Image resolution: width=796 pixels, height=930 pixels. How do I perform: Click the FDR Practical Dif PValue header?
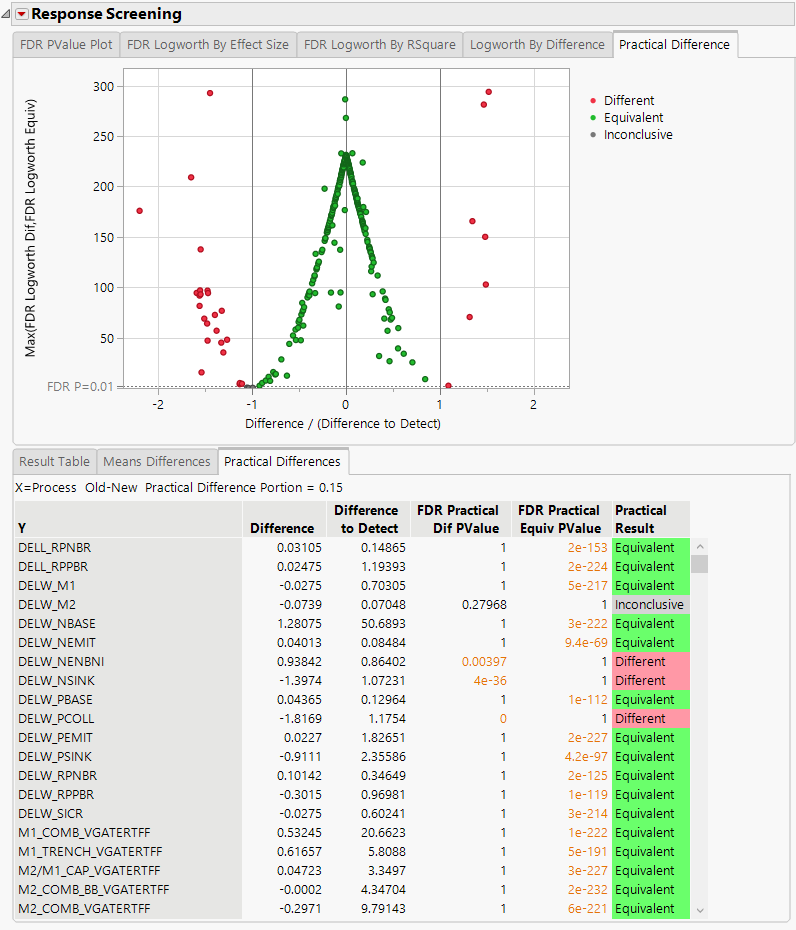click(x=461, y=519)
